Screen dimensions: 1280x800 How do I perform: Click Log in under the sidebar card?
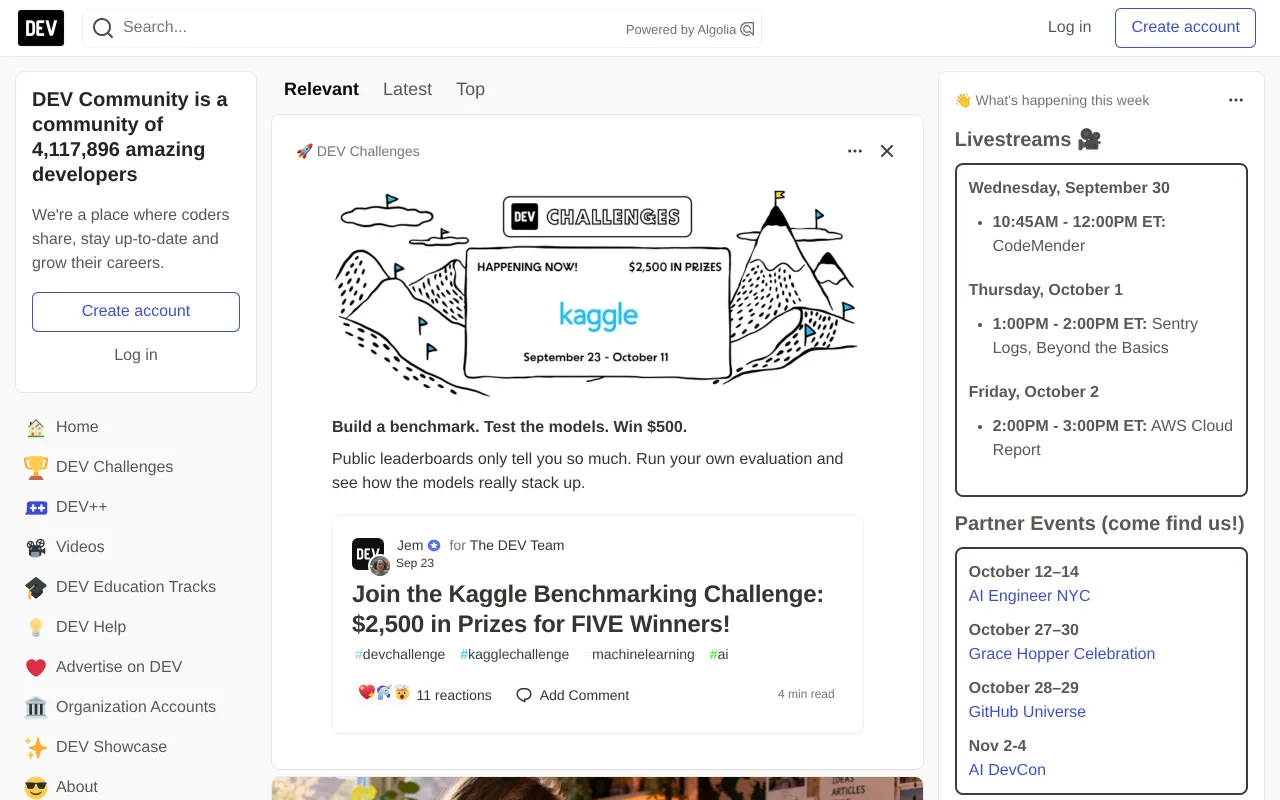136,355
